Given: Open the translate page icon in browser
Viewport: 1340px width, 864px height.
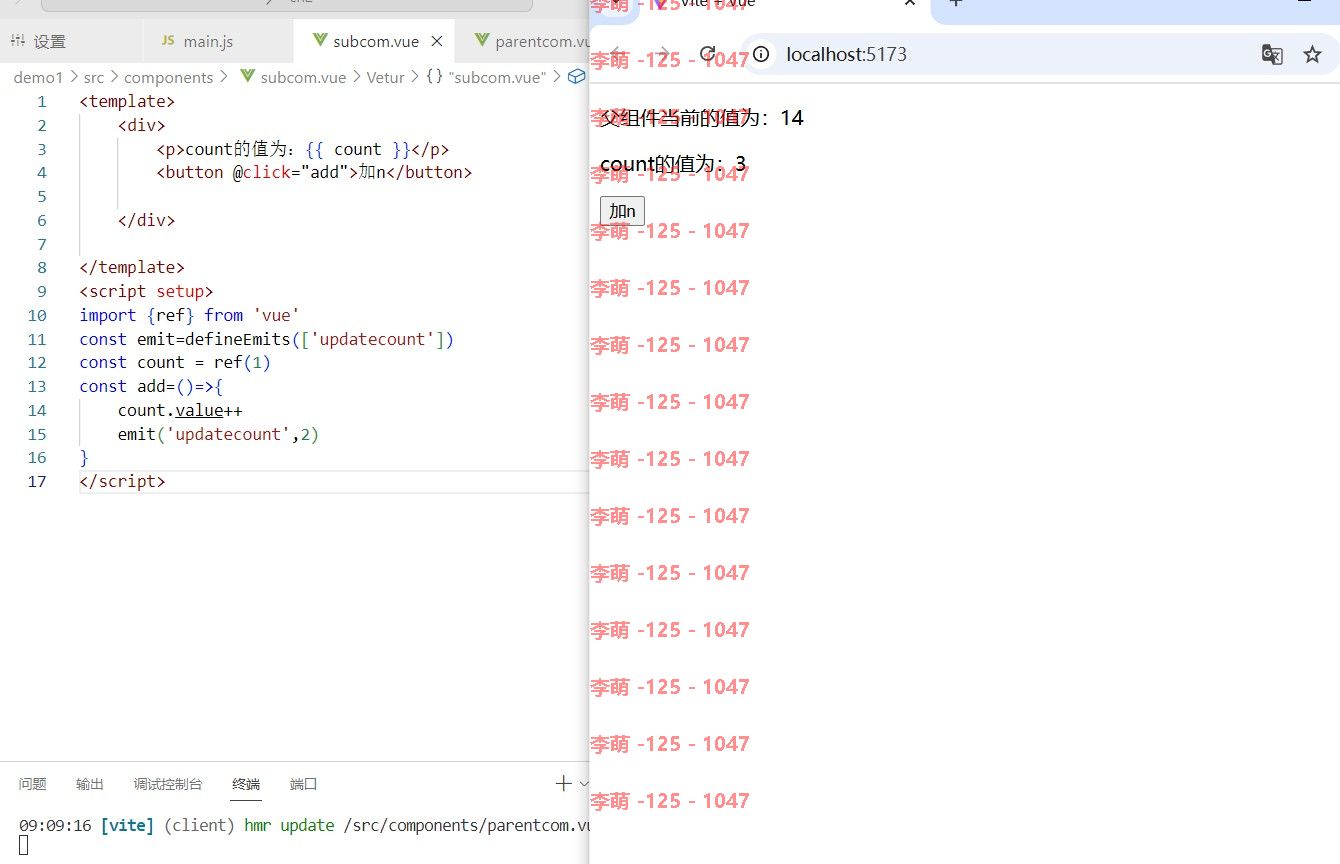Looking at the screenshot, I should (x=1272, y=54).
